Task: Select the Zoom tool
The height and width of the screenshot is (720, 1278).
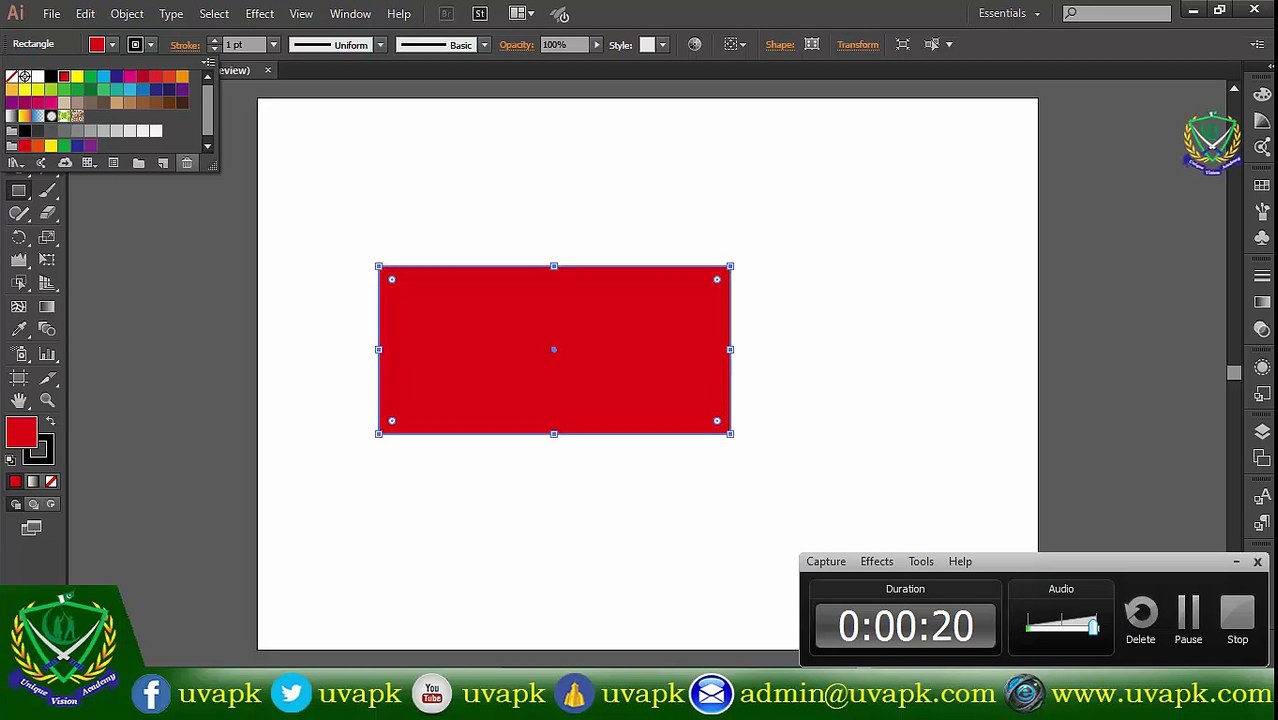Action: (x=48, y=401)
